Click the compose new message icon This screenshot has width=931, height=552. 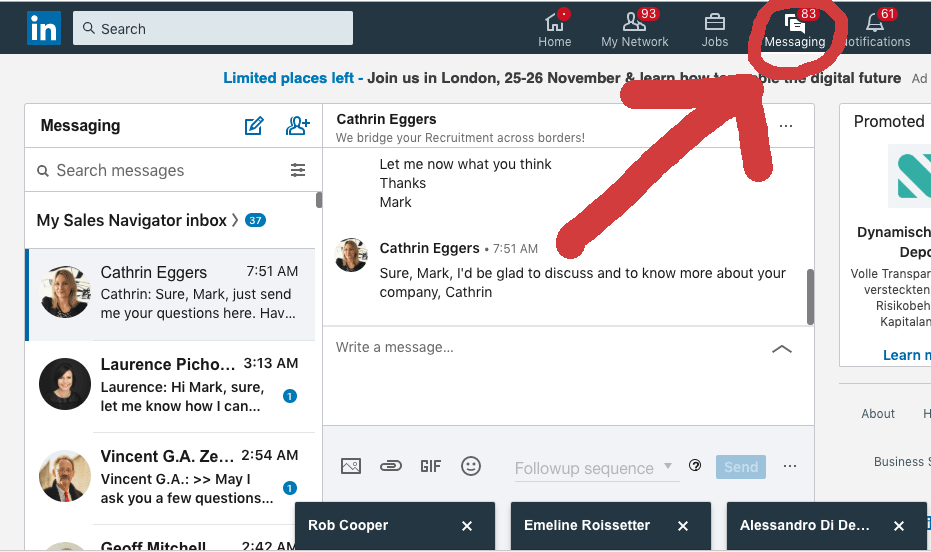pos(254,126)
